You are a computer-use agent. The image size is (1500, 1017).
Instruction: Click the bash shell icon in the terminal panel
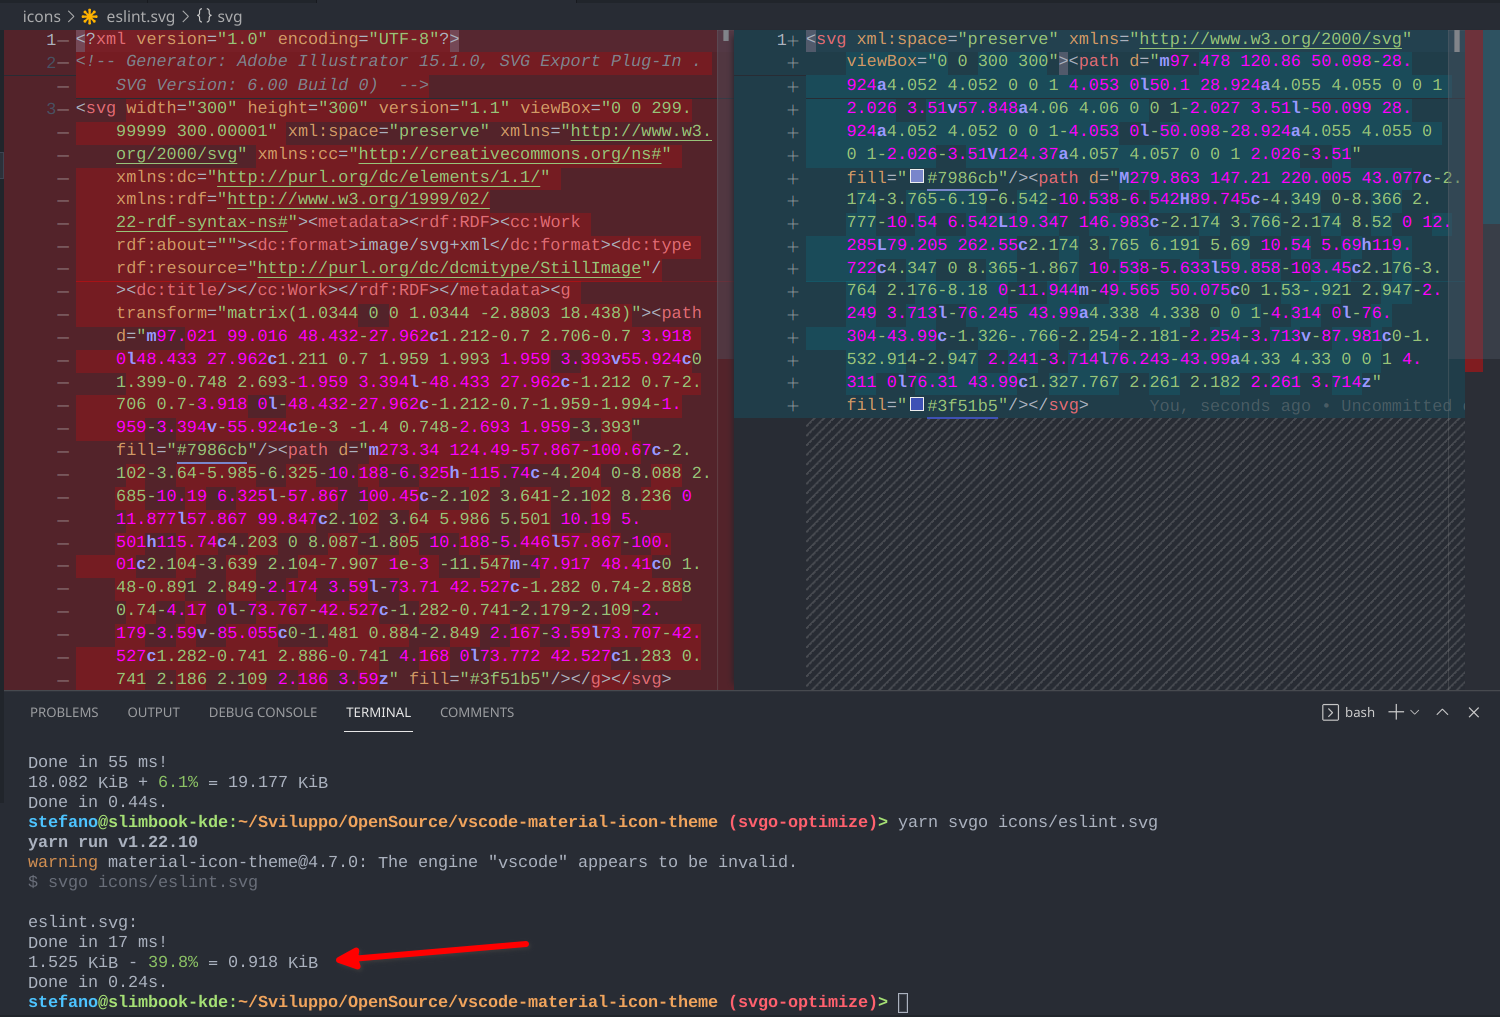pos(1331,712)
